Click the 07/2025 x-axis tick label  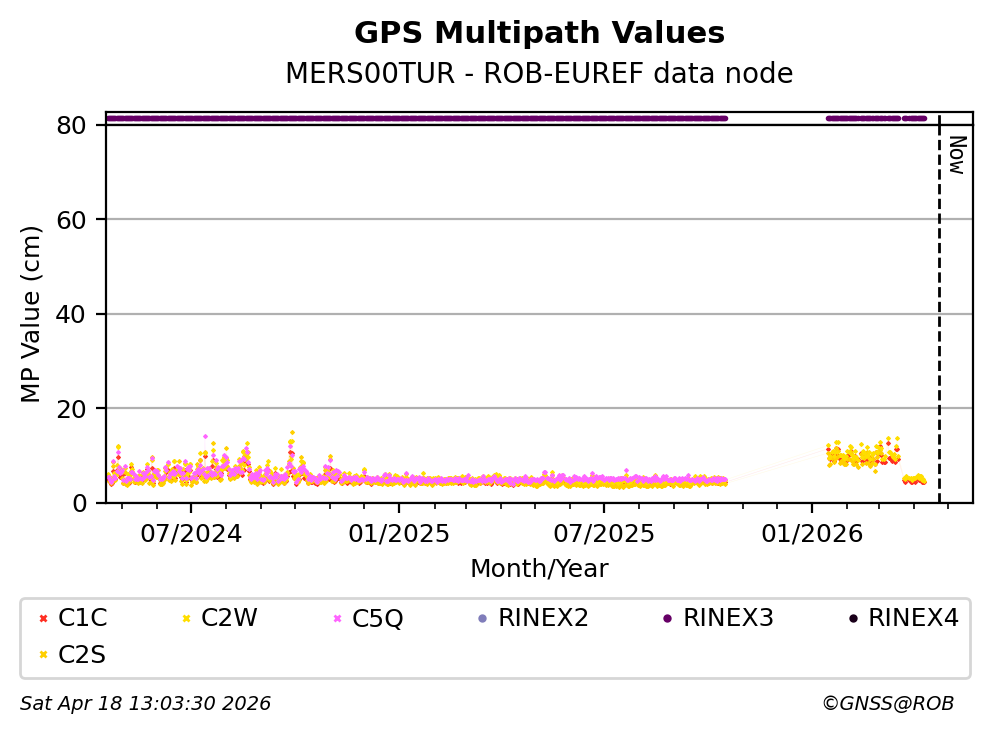tap(603, 533)
